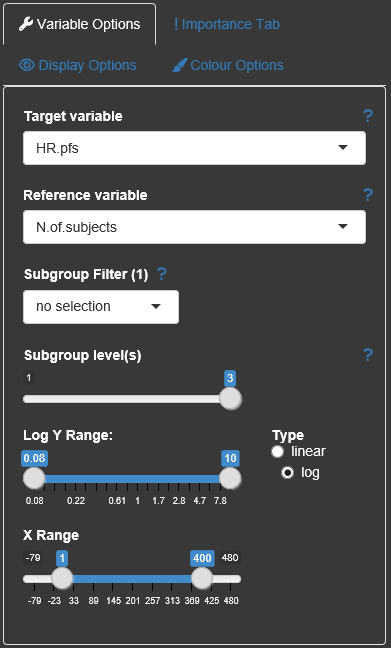The image size is (391, 648).
Task: Click the help icon beside Subgroup level(s)
Action: pos(367,355)
